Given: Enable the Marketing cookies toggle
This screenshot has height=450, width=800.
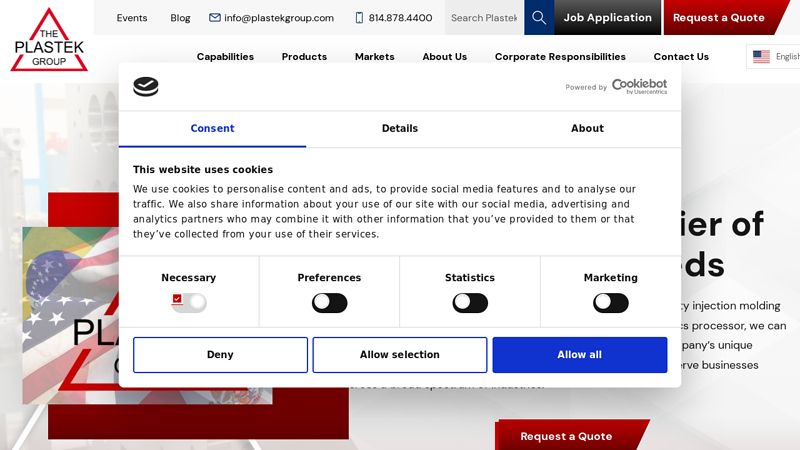Looking at the screenshot, I should click(x=611, y=303).
